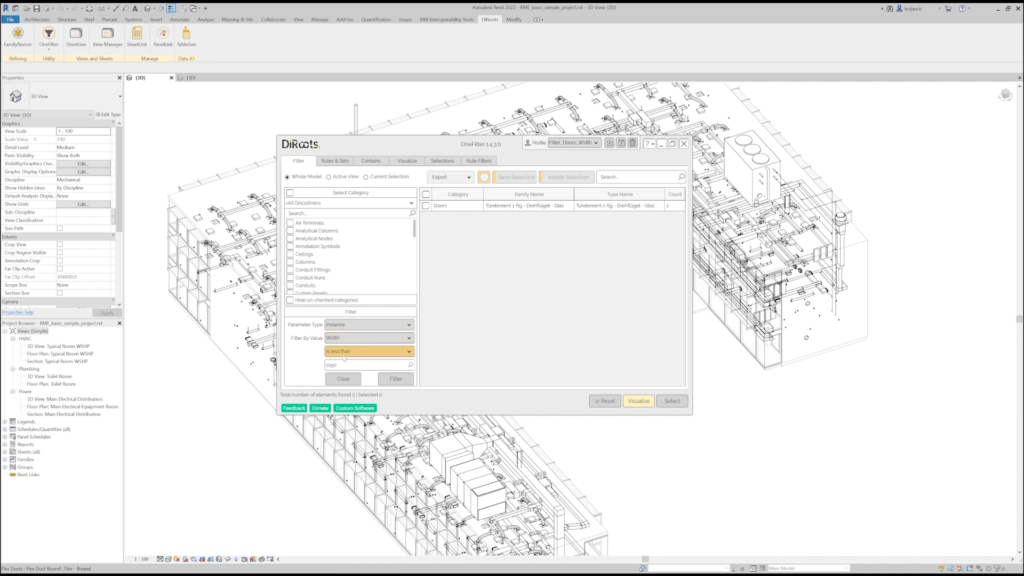The image size is (1024, 576).
Task: Click the yellow Visualize button
Action: click(x=639, y=401)
